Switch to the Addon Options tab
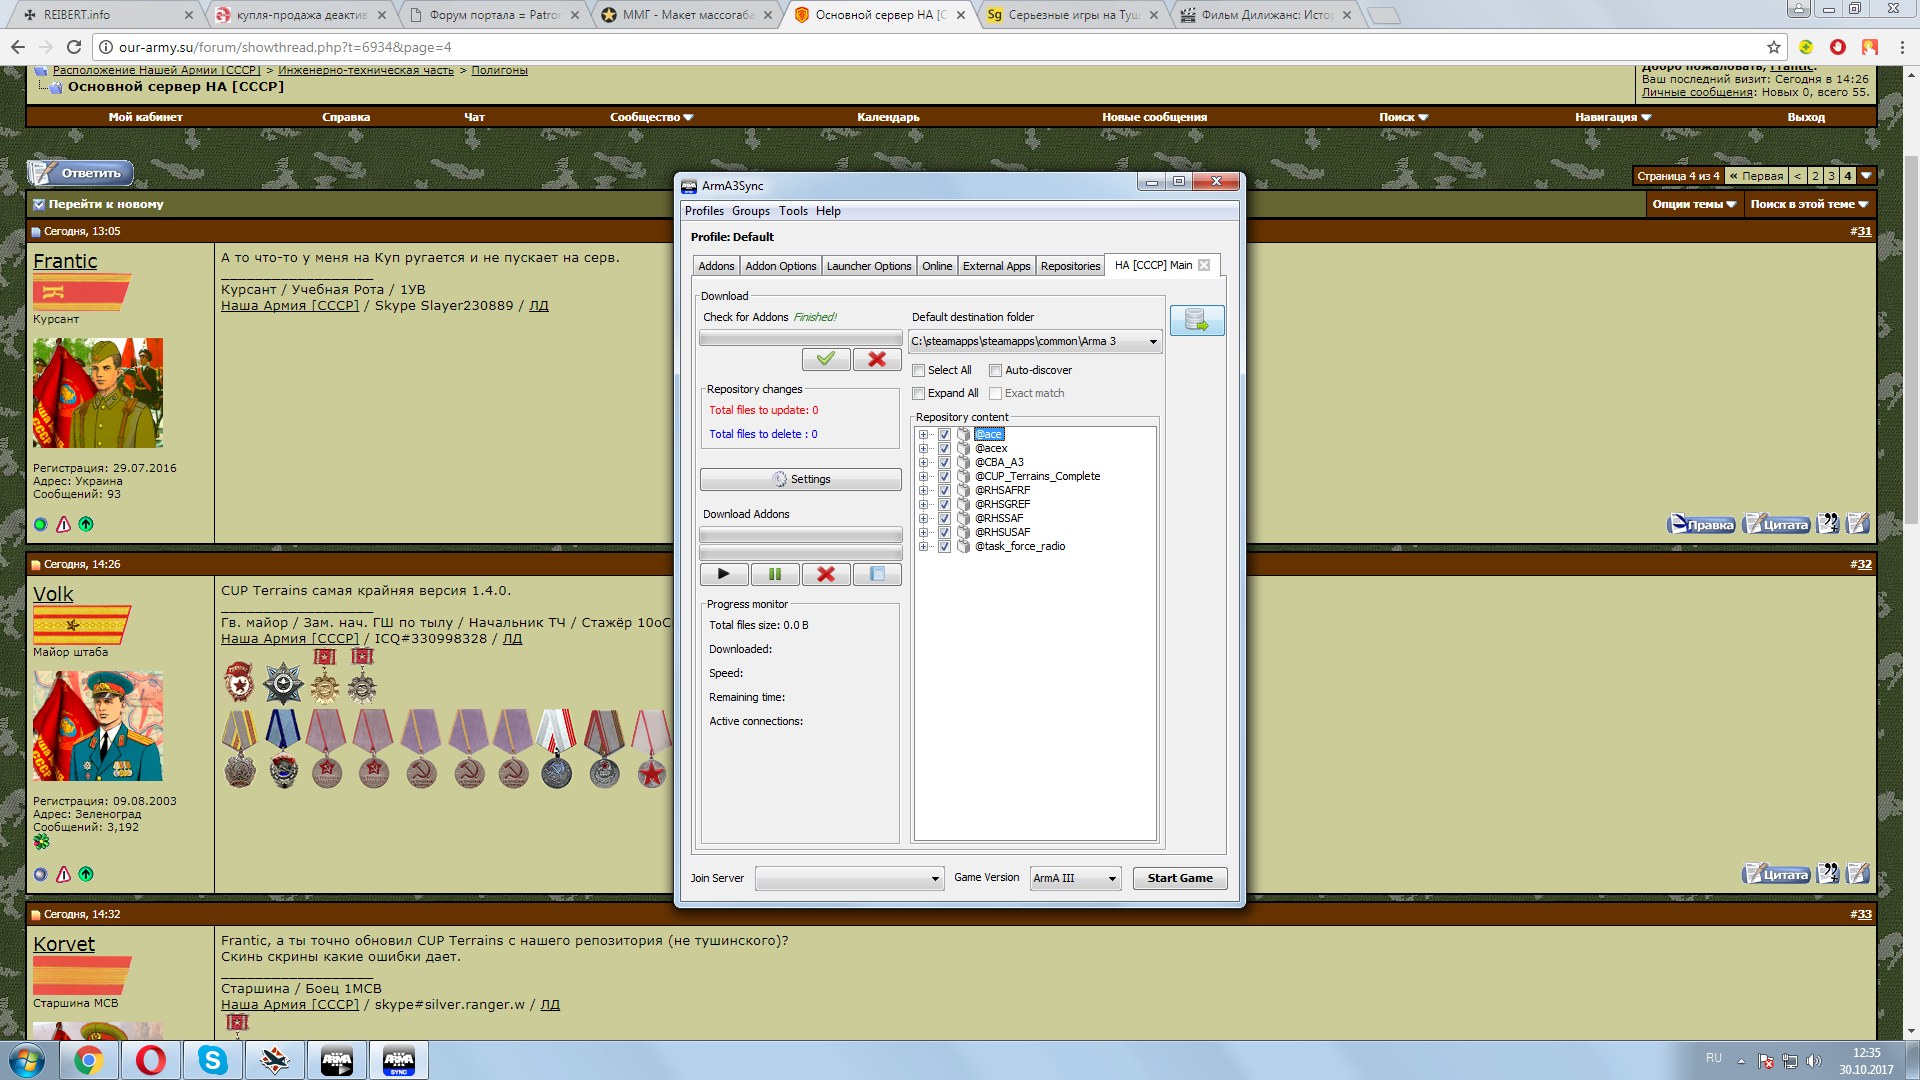The height and width of the screenshot is (1080, 1920). [x=780, y=266]
